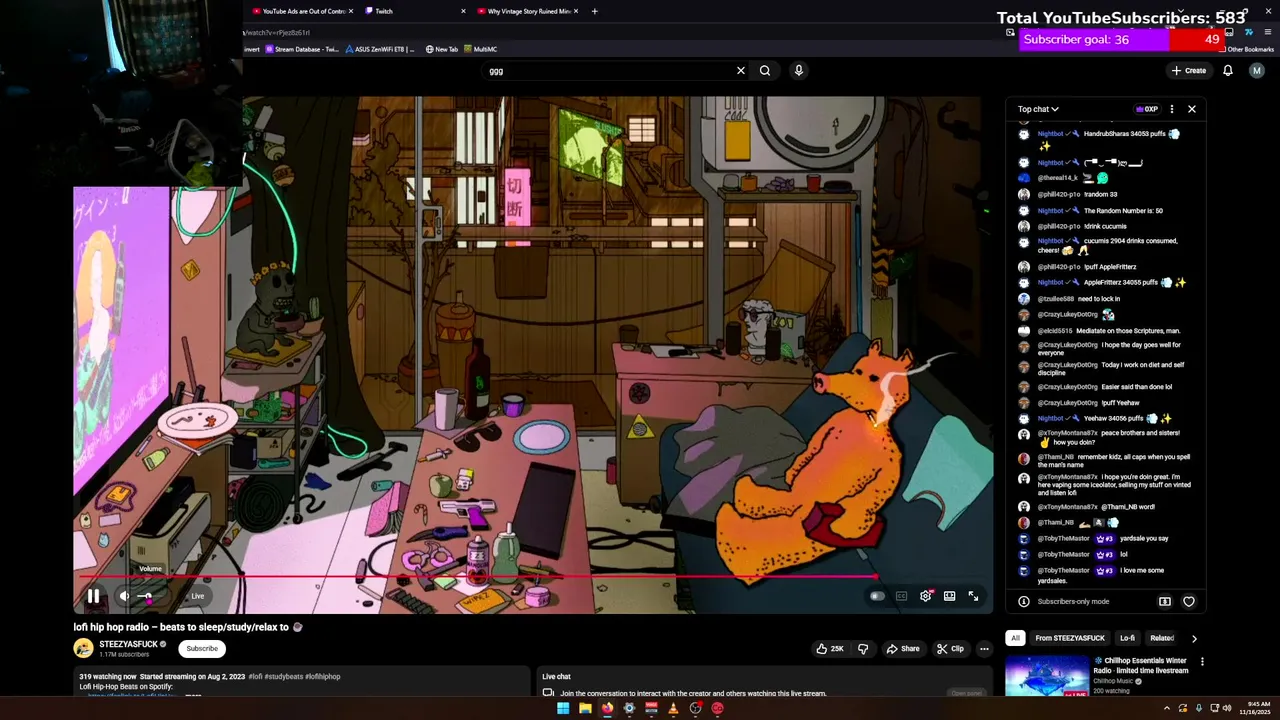The image size is (1280, 720).
Task: Expand the Top chat dropdown
Action: tap(1038, 109)
